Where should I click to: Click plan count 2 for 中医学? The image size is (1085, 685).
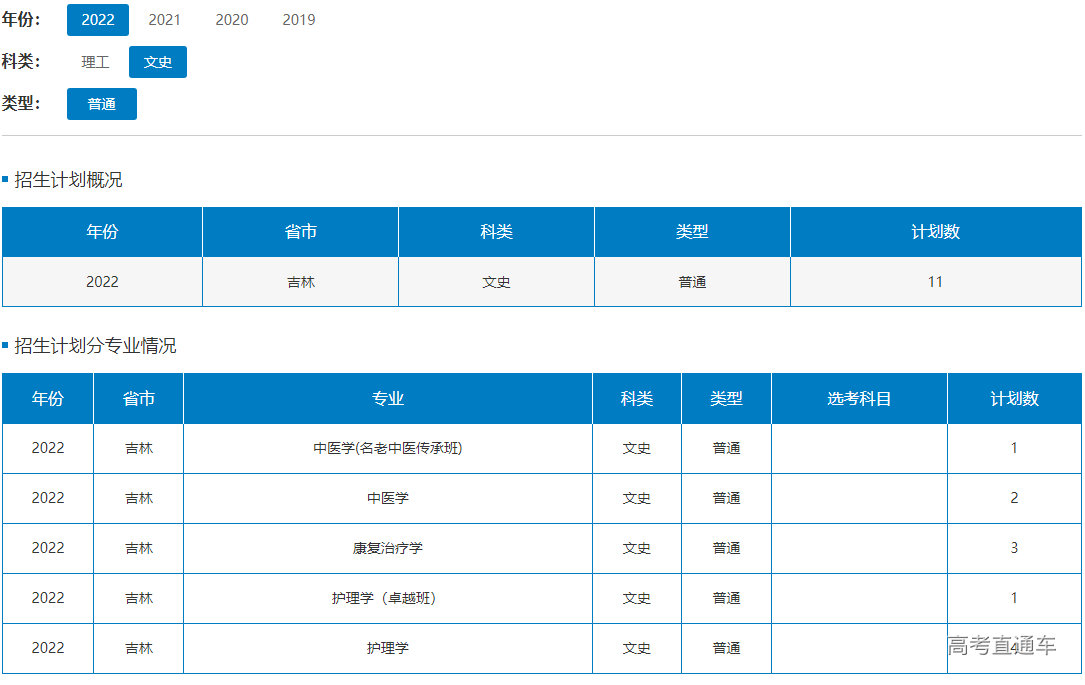1014,498
